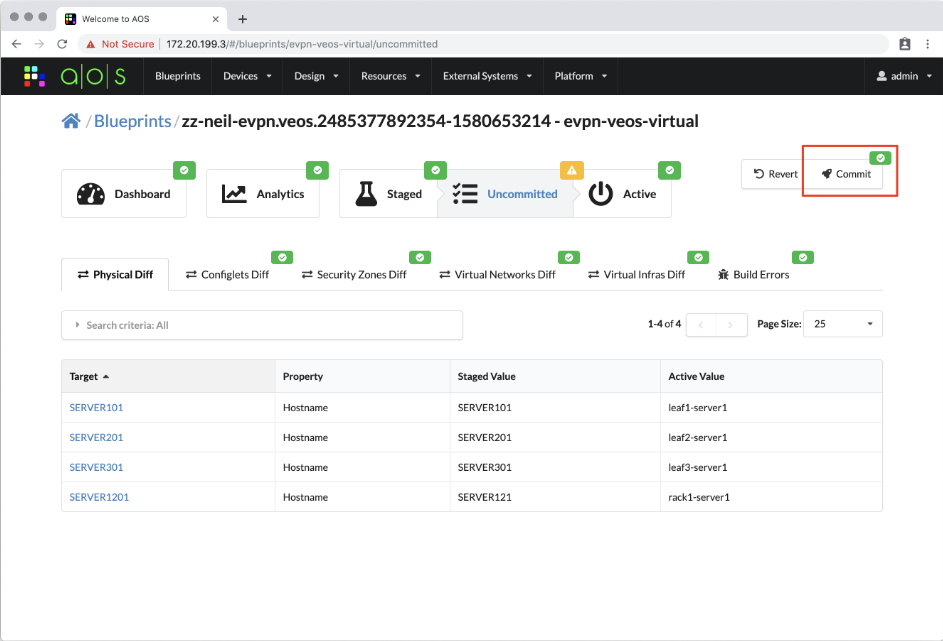Click the Commit button
The width and height of the screenshot is (943, 641).
click(846, 173)
